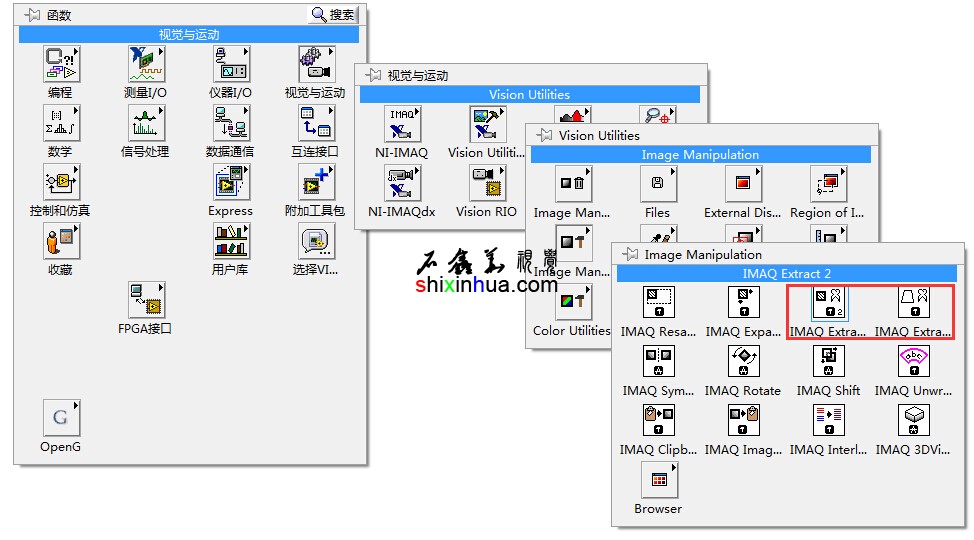Image resolution: width=974 pixels, height=540 pixels.
Task: Open the OpenG palette category
Action: pyautogui.click(x=60, y=418)
